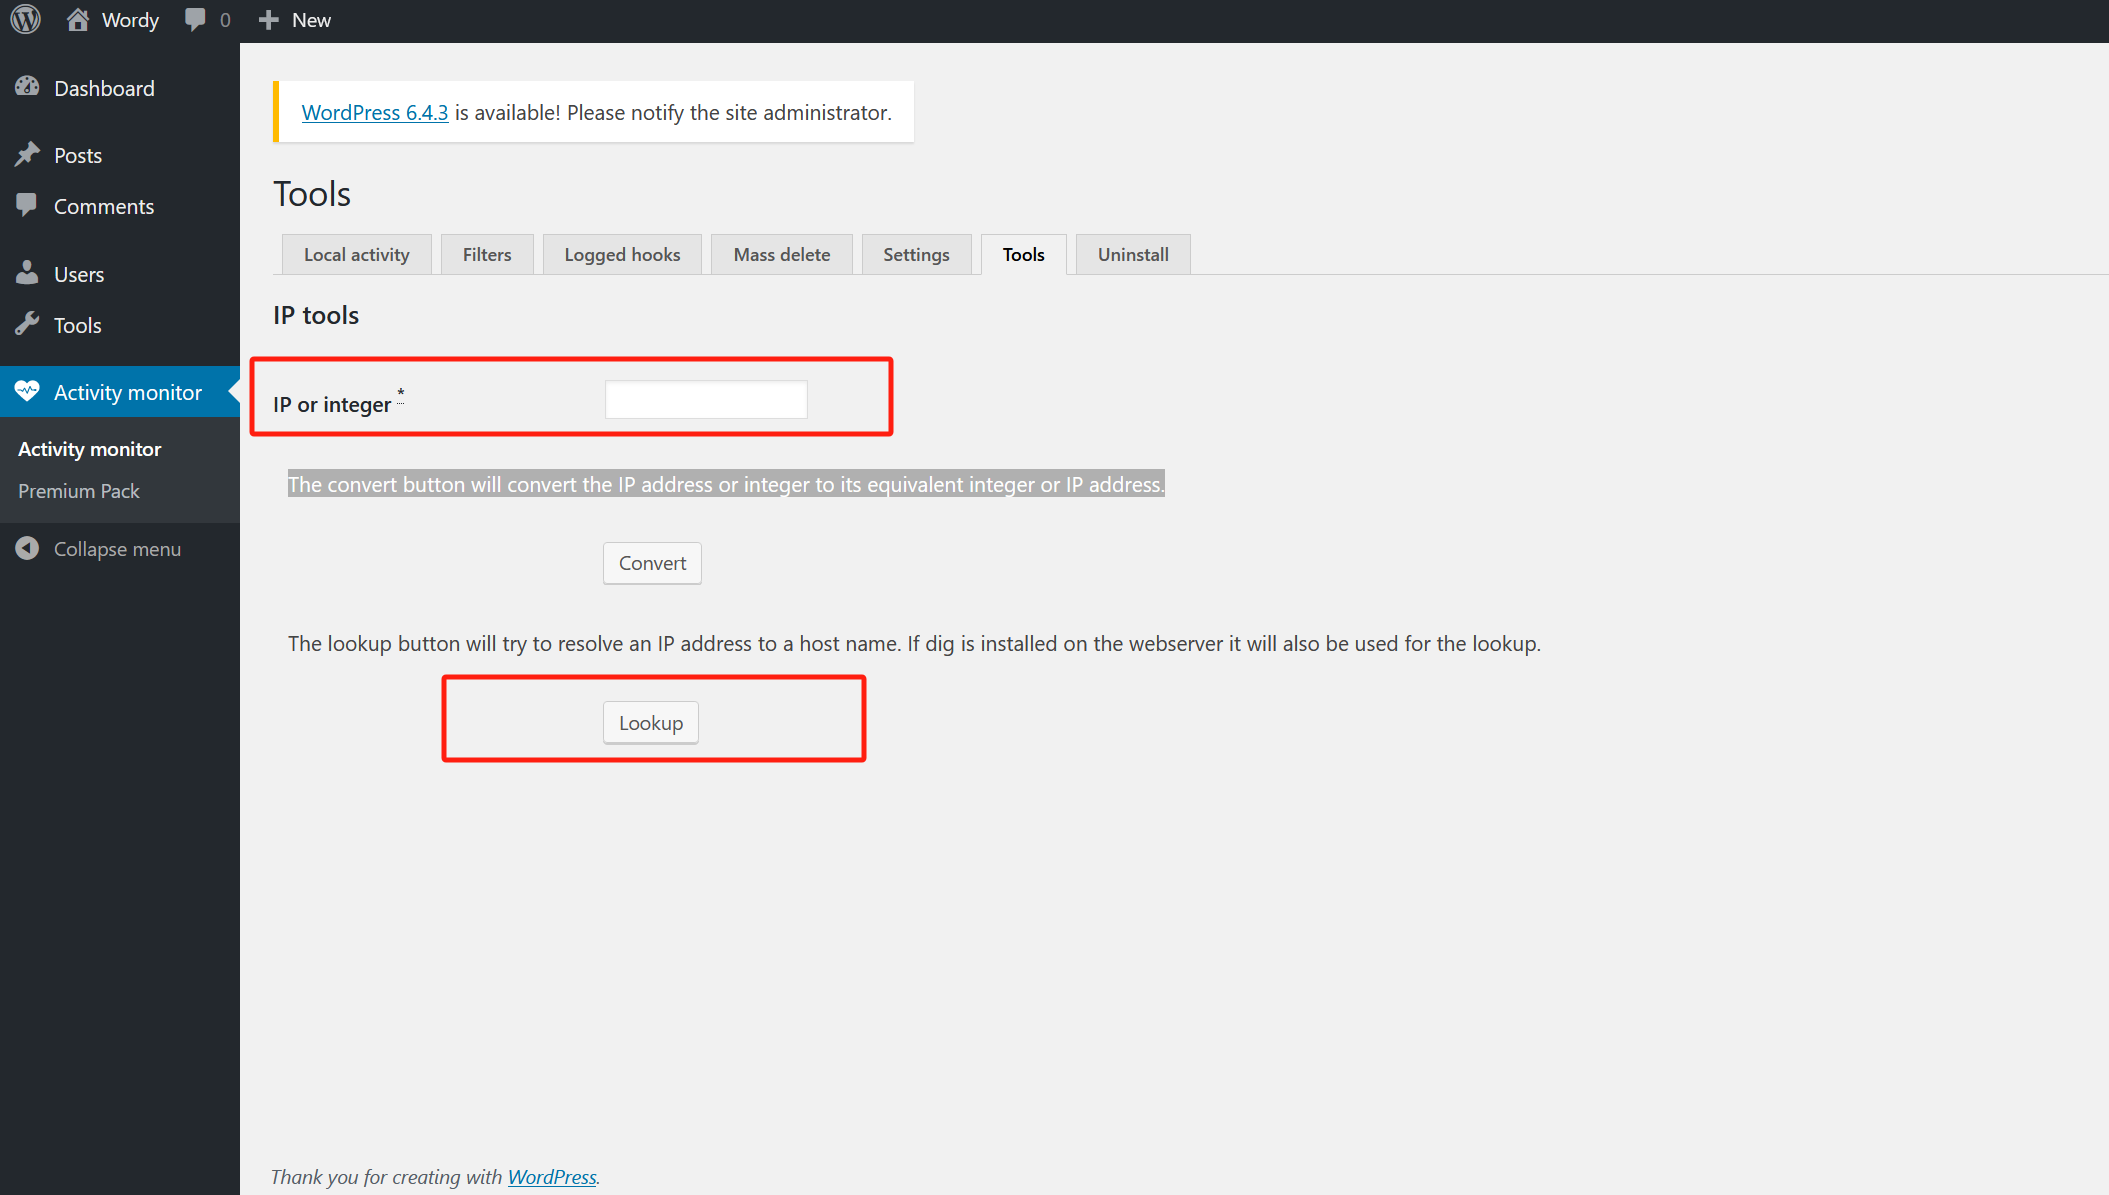Switch to the Local activity tab

[356, 255]
